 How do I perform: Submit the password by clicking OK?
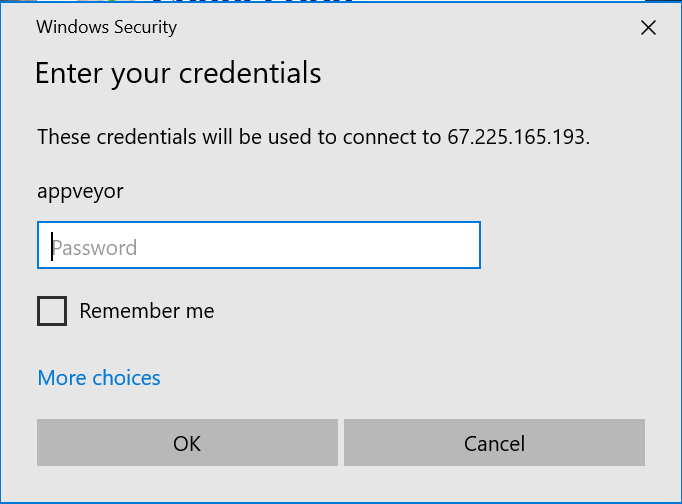point(187,443)
